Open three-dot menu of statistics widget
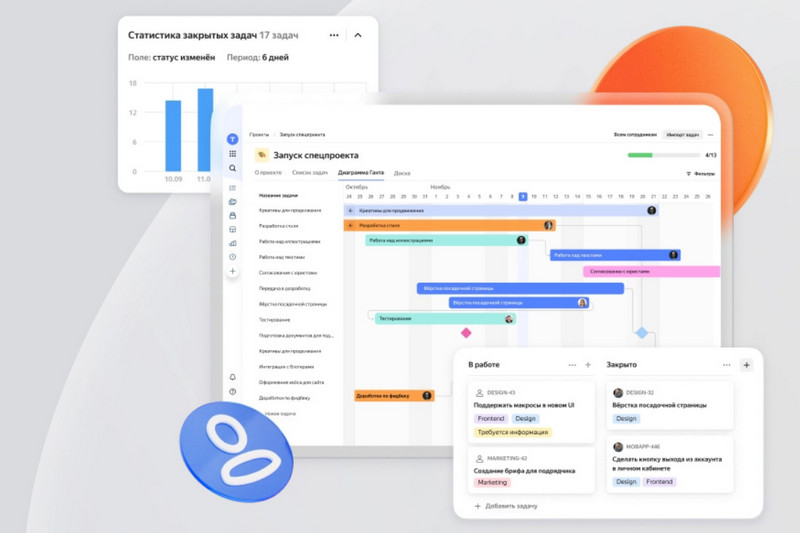This screenshot has height=533, width=800. coord(334,35)
